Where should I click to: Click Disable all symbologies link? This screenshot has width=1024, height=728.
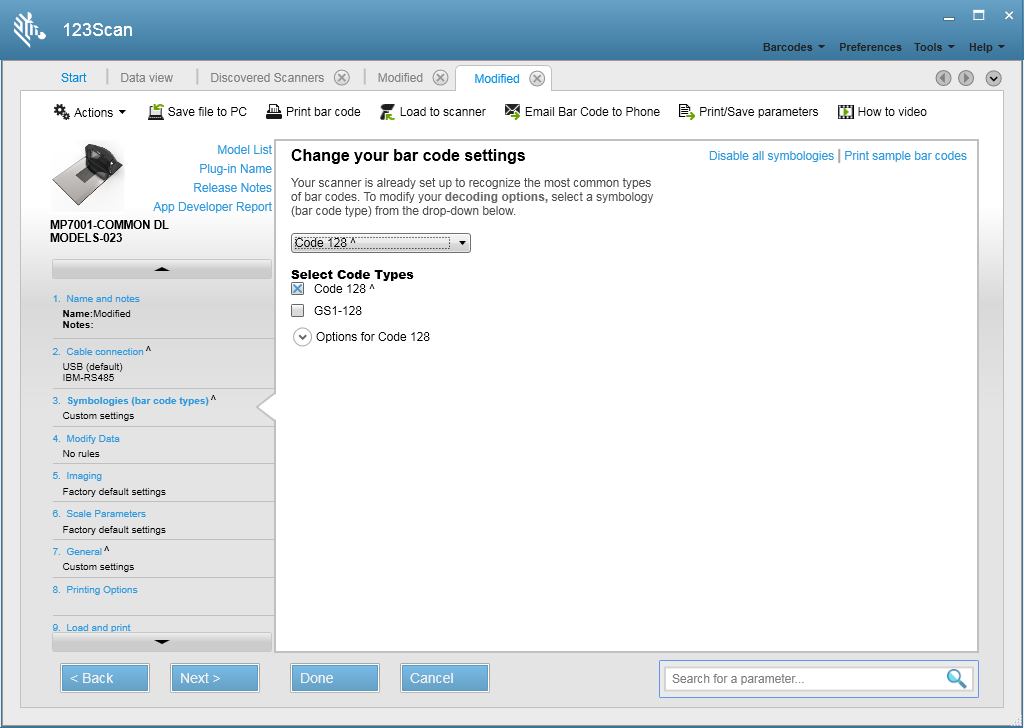(770, 156)
